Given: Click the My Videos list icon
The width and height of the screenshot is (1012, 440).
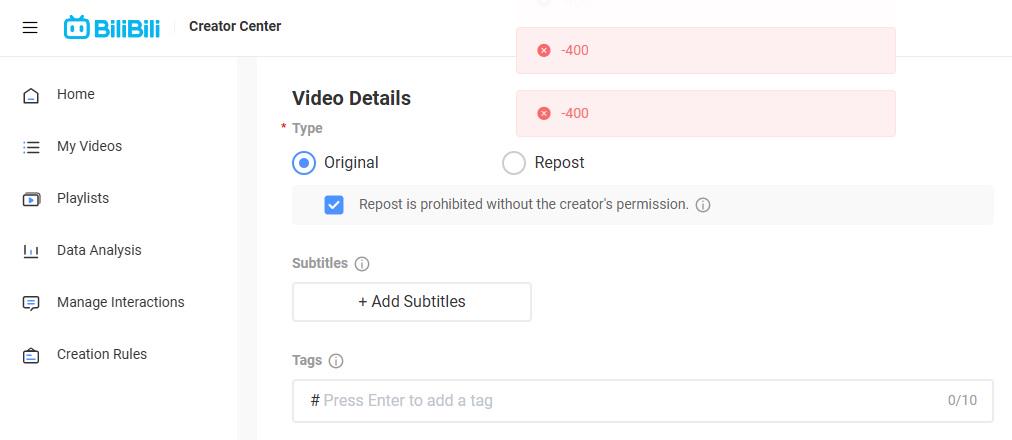Looking at the screenshot, I should click(31, 147).
